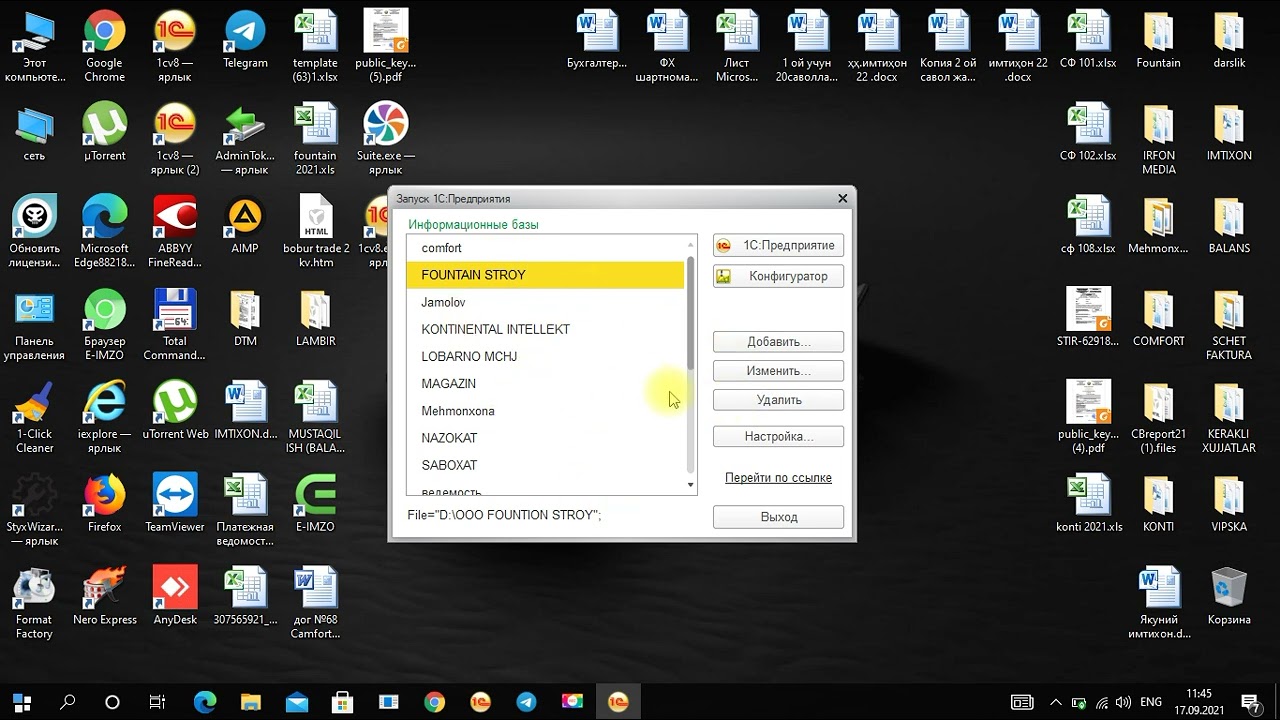Screen dimensions: 1280x720
Task: Select the Панель управления desktop icon
Action: coord(34,325)
